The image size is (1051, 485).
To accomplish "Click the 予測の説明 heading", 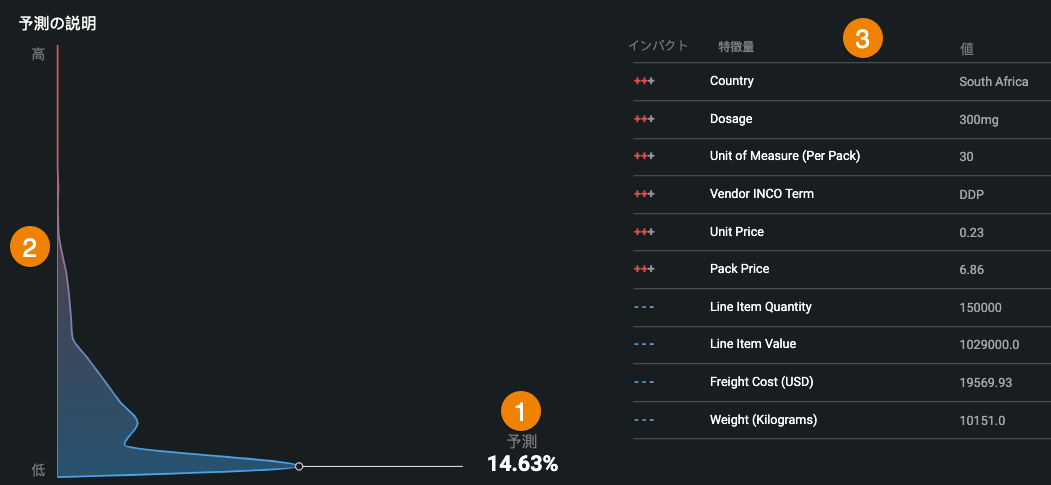I will (58, 23).
